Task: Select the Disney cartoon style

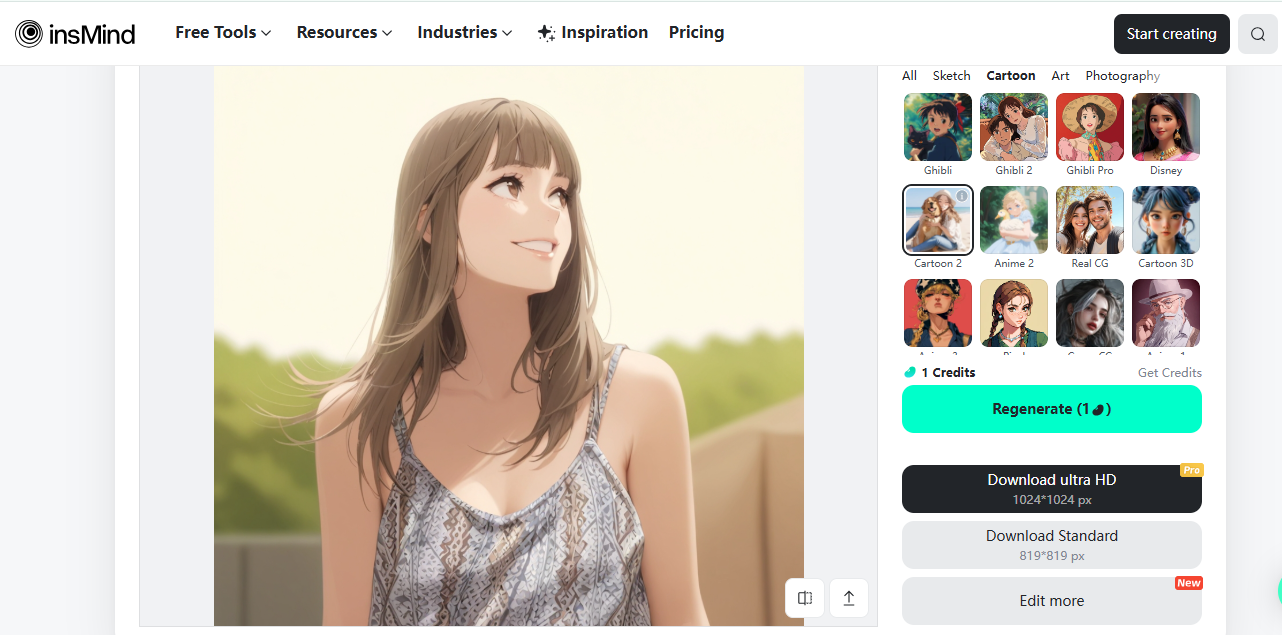Action: click(x=1165, y=127)
